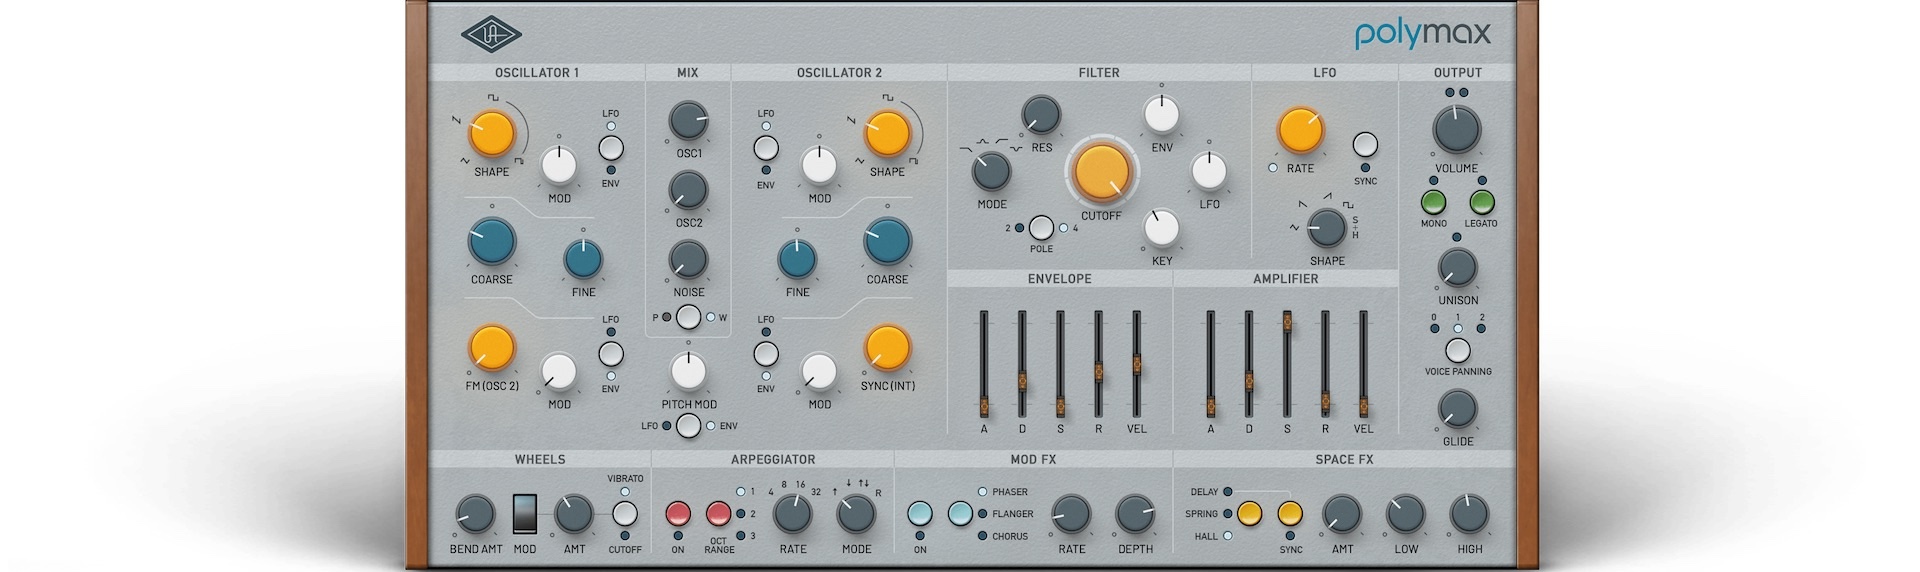1920x572 pixels.
Task: Click the Mod FX RATE knob
Action: coord(1071,514)
